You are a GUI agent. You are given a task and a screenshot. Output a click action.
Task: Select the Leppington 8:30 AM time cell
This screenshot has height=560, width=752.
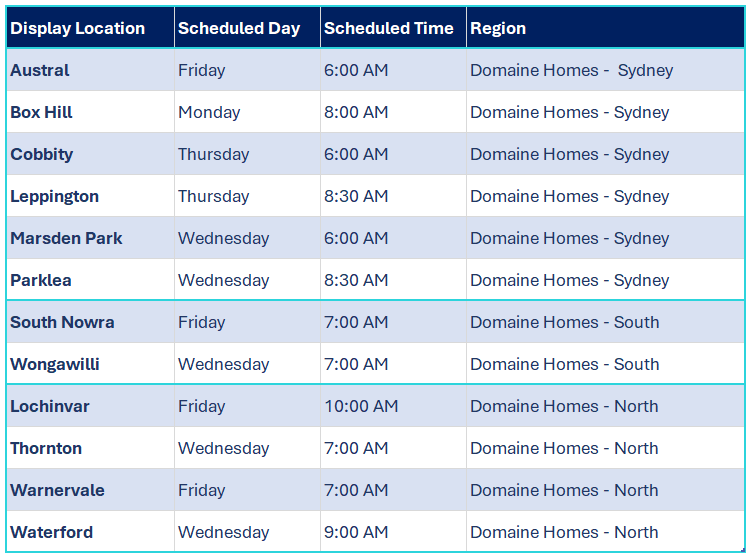[393, 196]
